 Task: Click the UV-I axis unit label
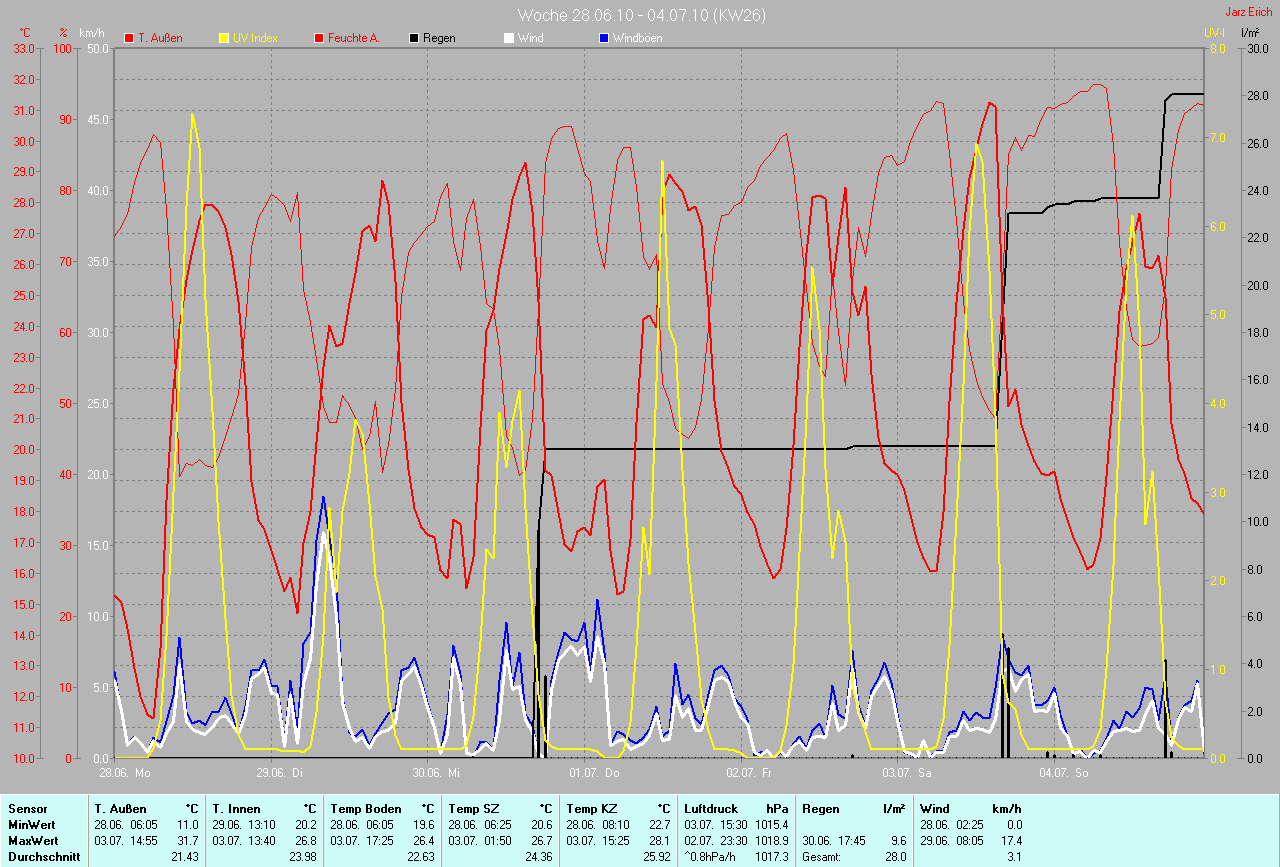1214,33
